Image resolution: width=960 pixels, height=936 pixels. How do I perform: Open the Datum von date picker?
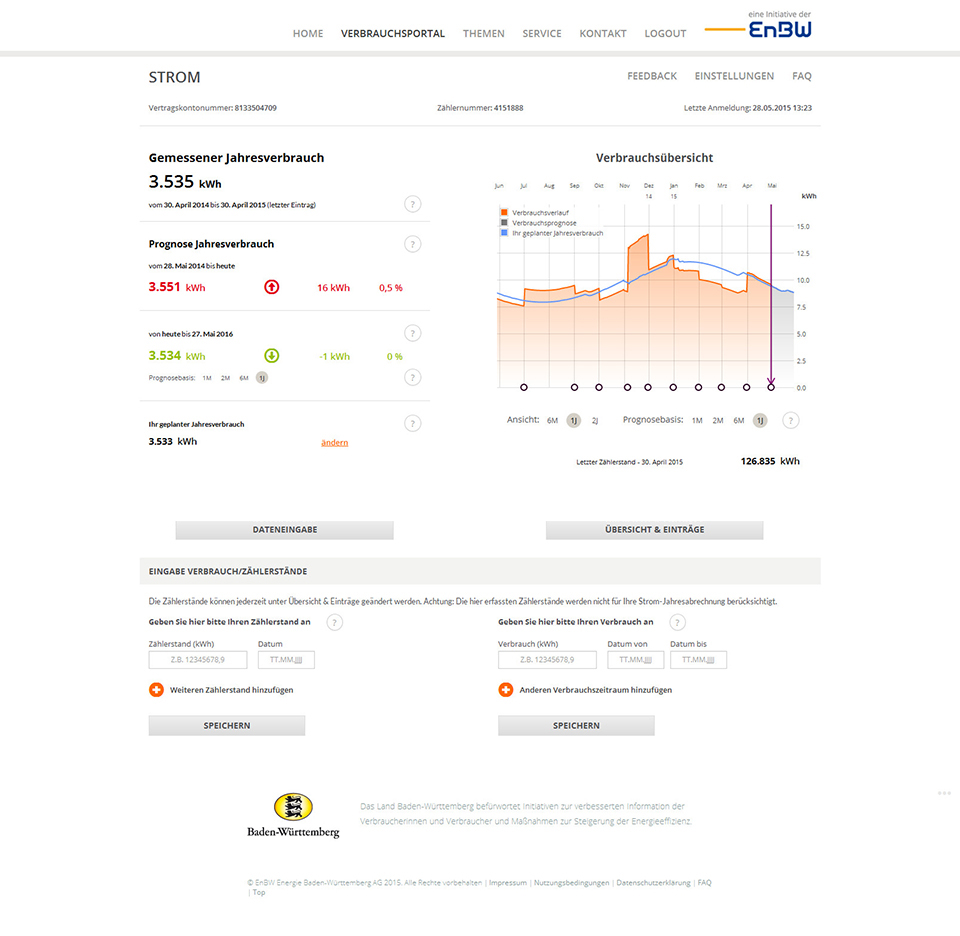coord(636,660)
